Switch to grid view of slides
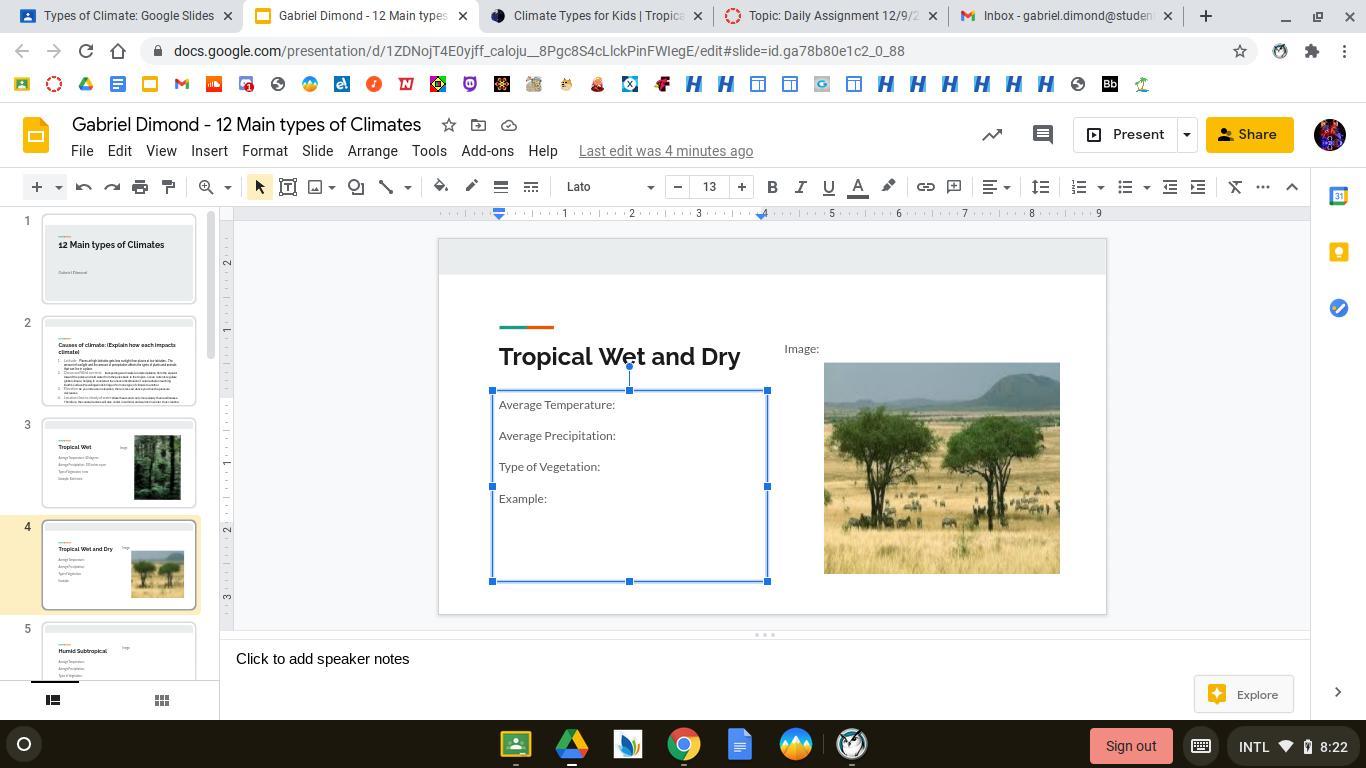Image resolution: width=1366 pixels, height=768 pixels. coord(161,700)
